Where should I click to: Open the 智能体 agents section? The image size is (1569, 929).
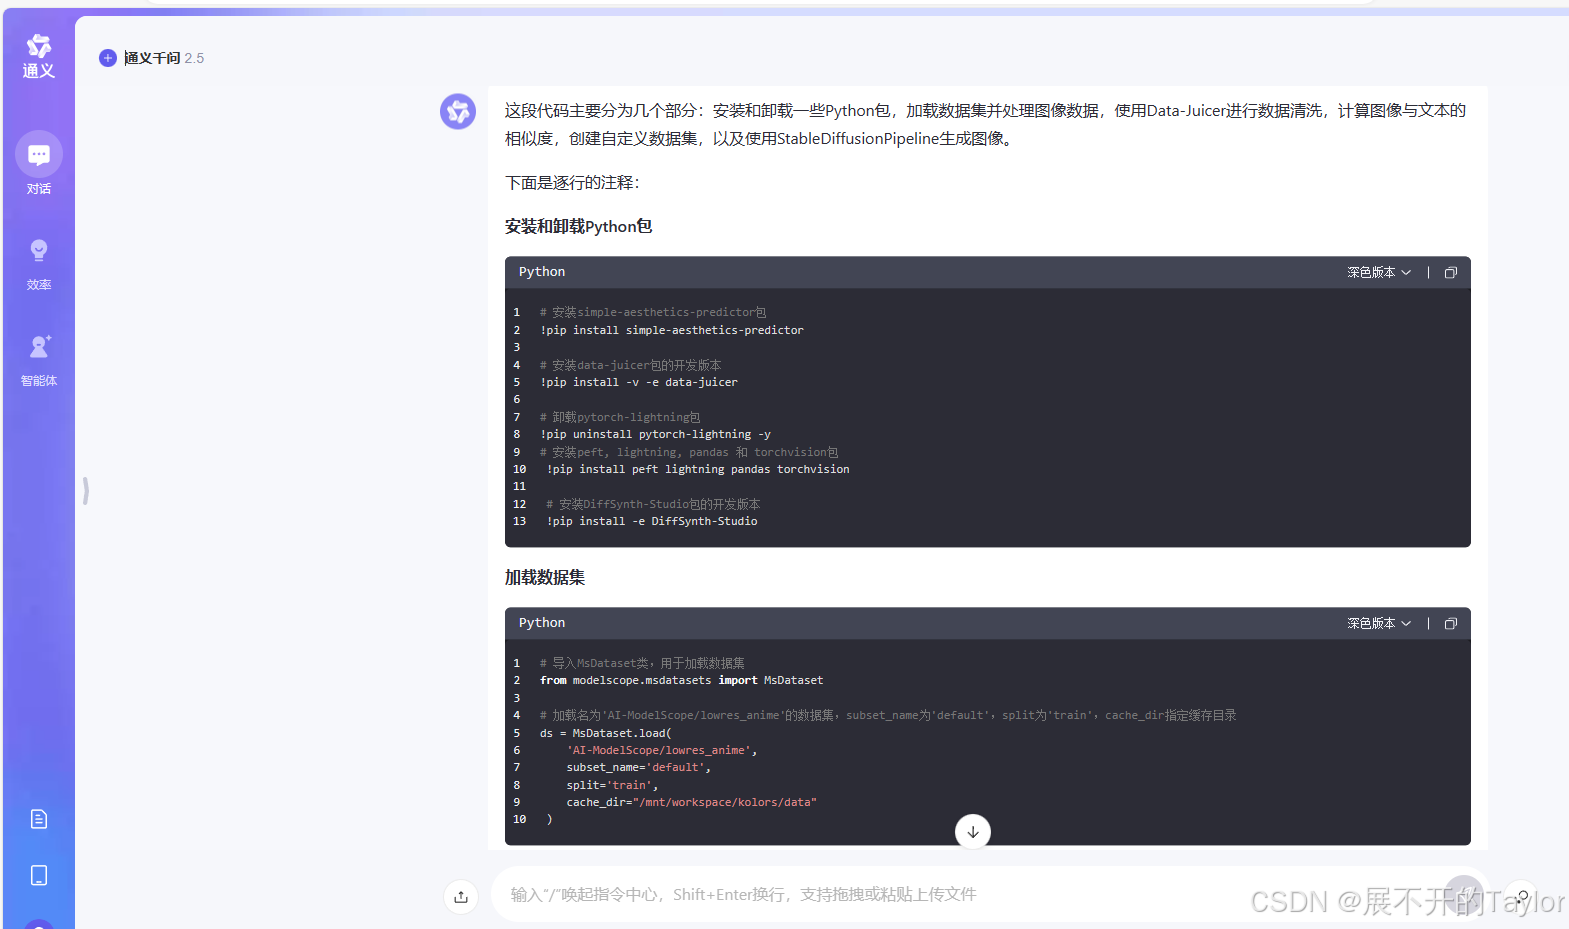[x=39, y=360]
